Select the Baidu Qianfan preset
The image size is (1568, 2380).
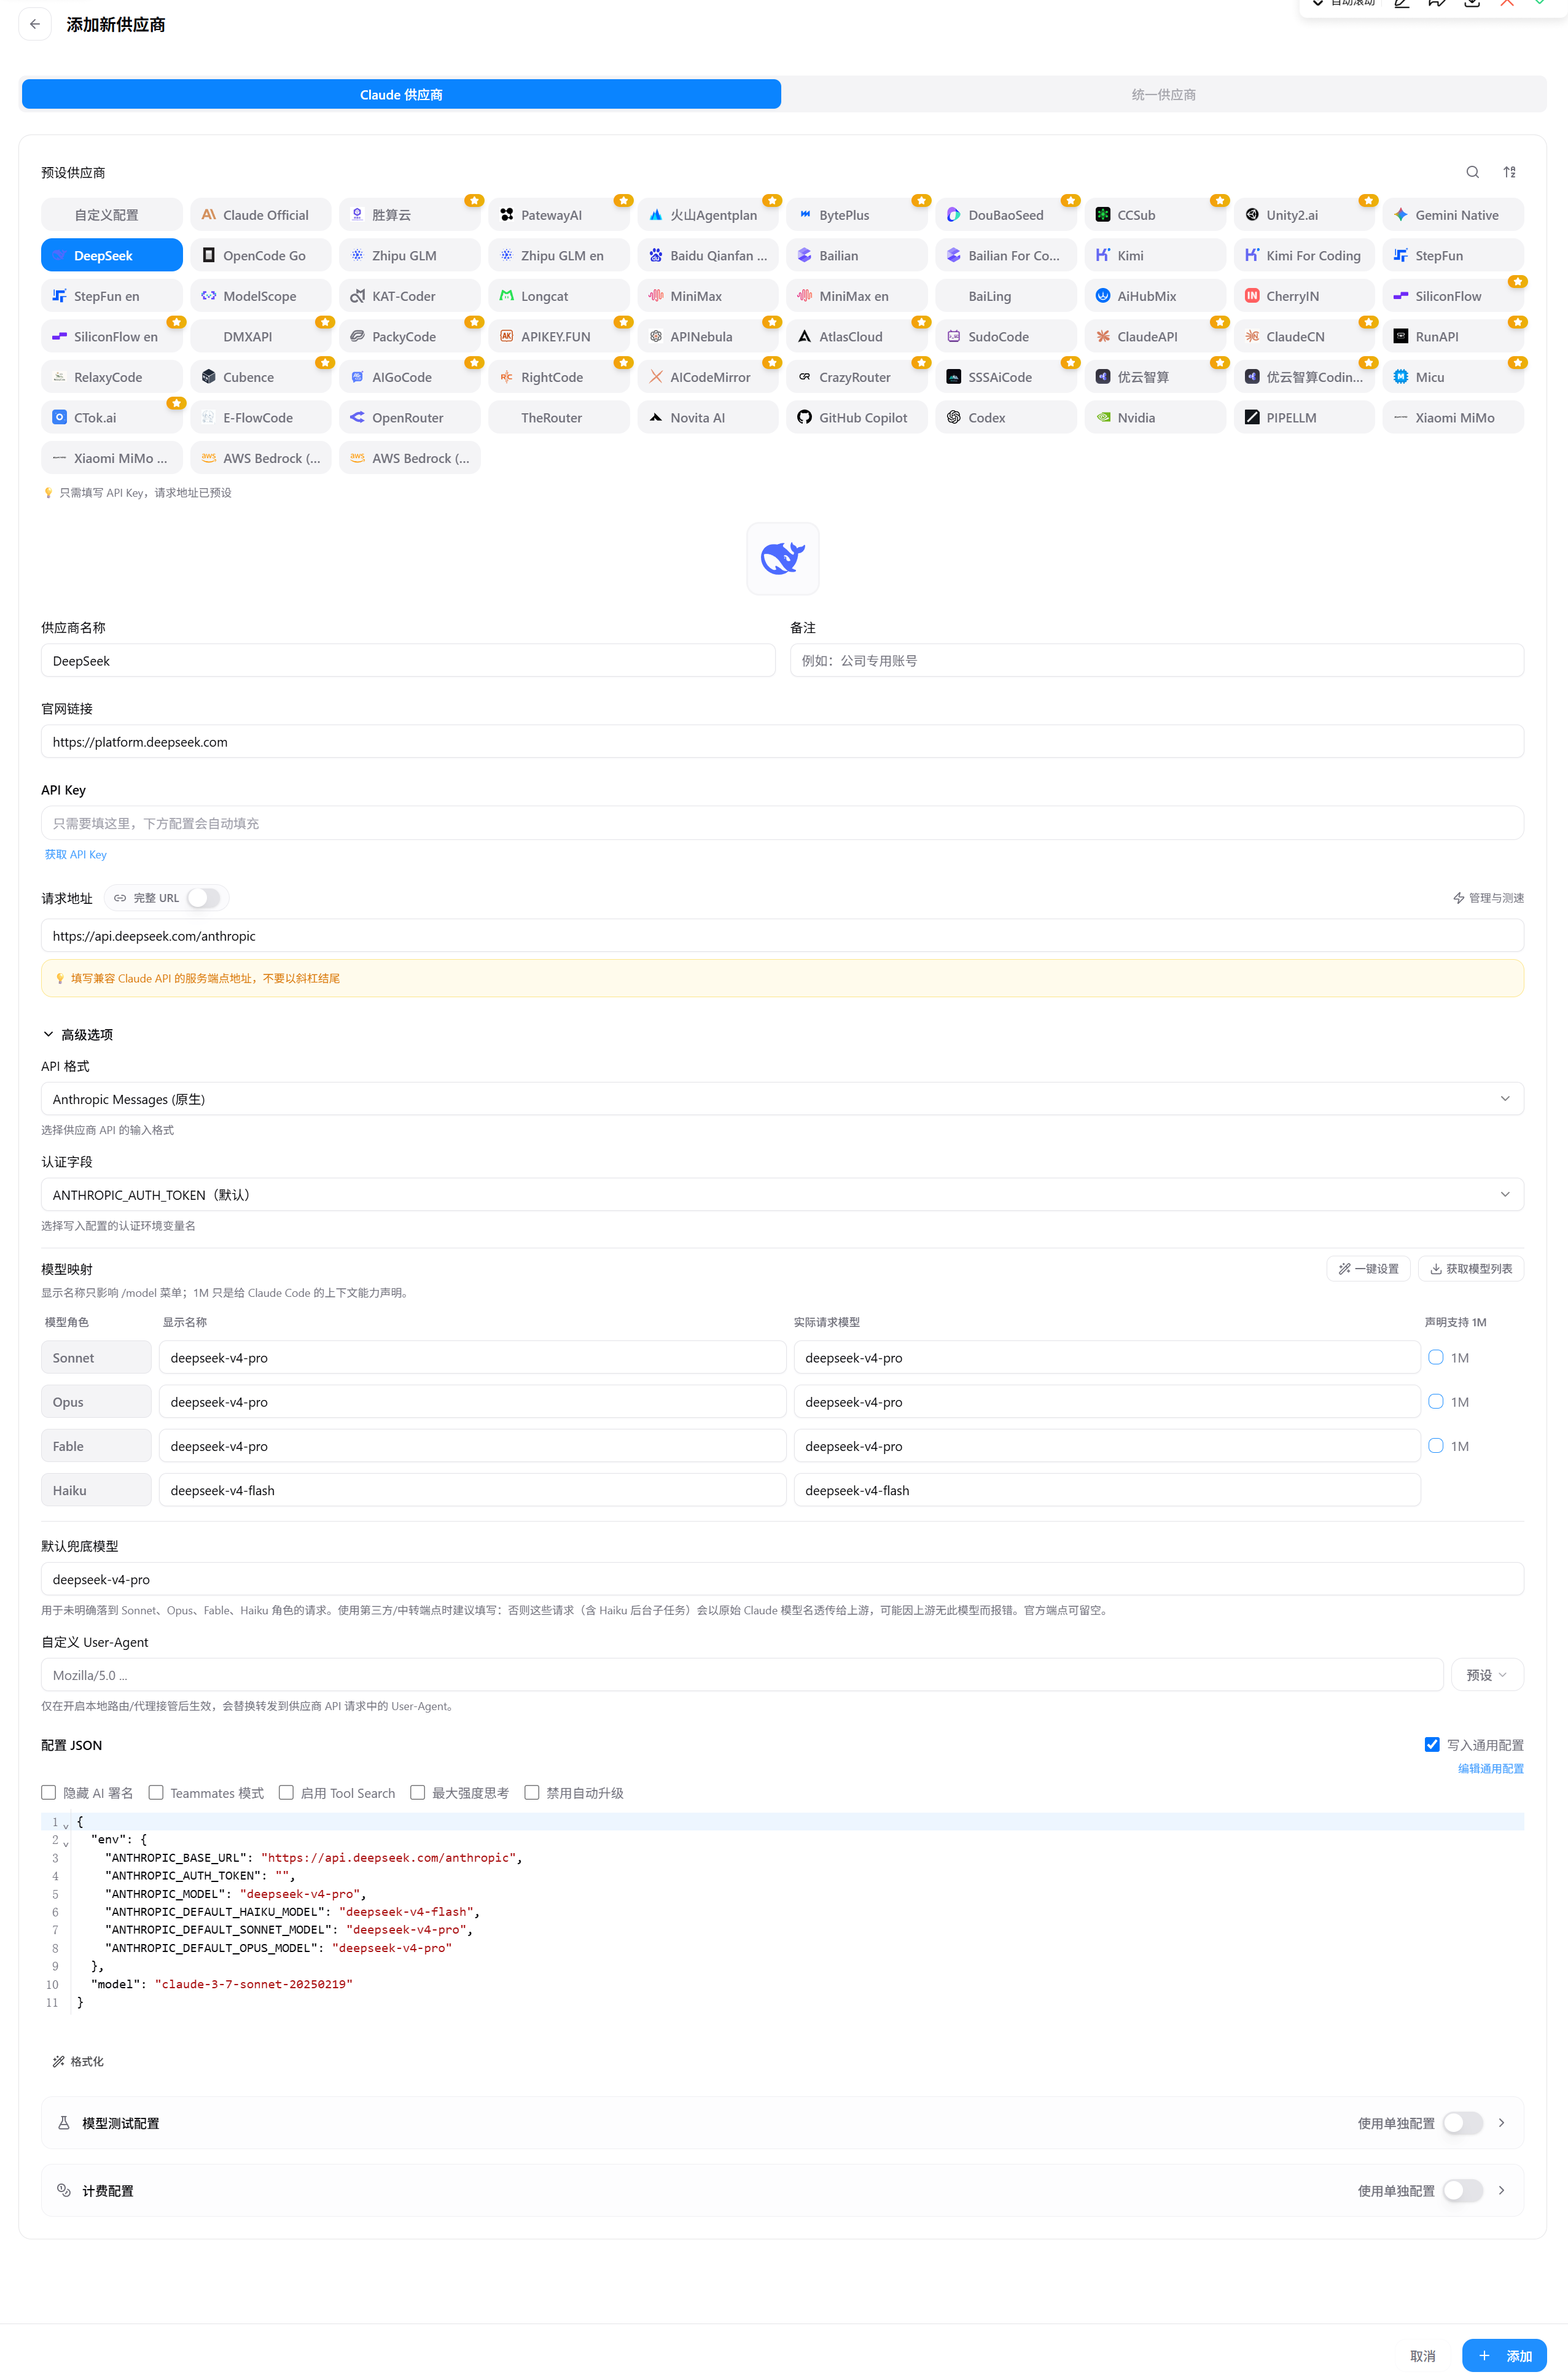click(708, 256)
